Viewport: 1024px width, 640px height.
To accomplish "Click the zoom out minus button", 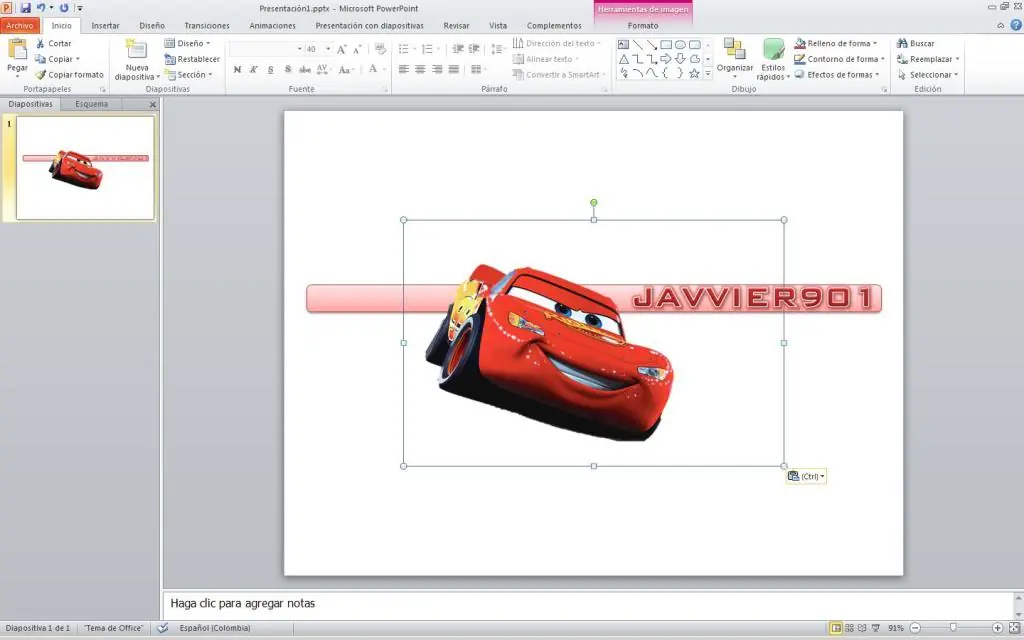I will tap(915, 628).
